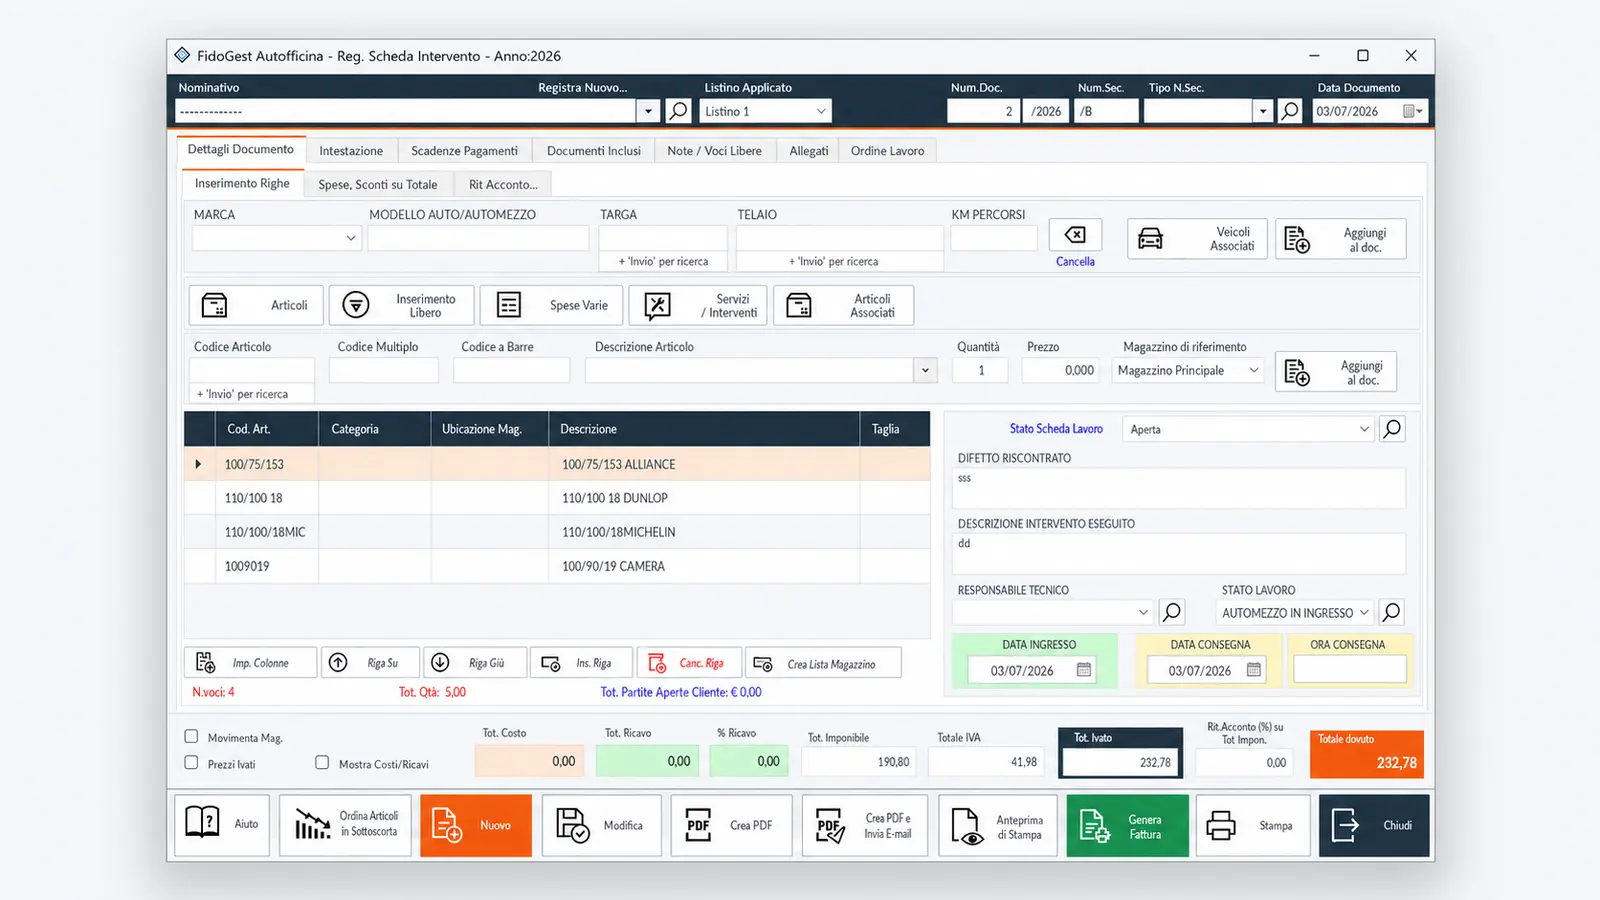Choose Inserimento Libero
The width and height of the screenshot is (1600, 900).
401,305
